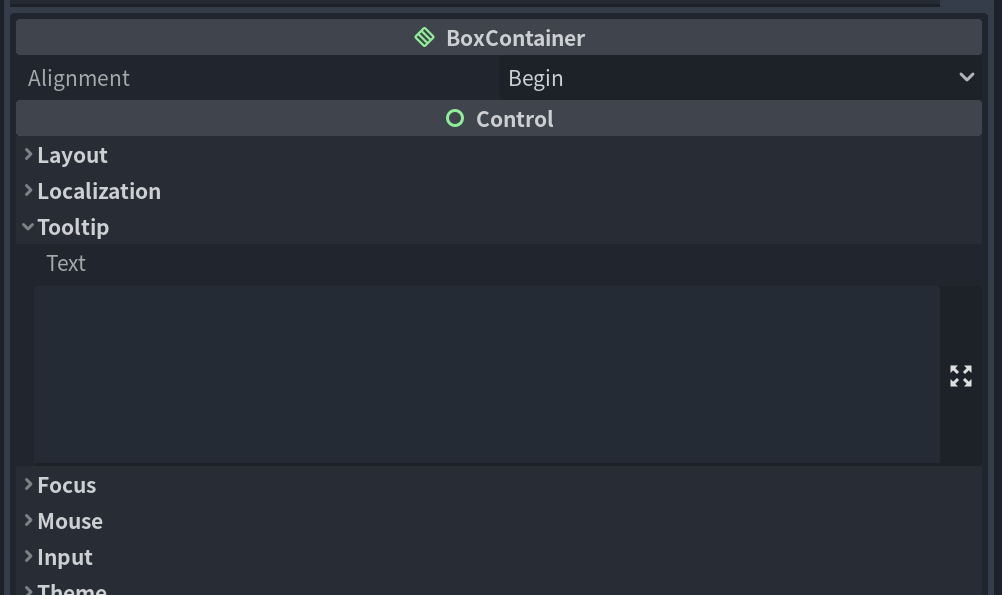Click the Alignment property label
Viewport: 1002px width, 595px height.
point(79,78)
